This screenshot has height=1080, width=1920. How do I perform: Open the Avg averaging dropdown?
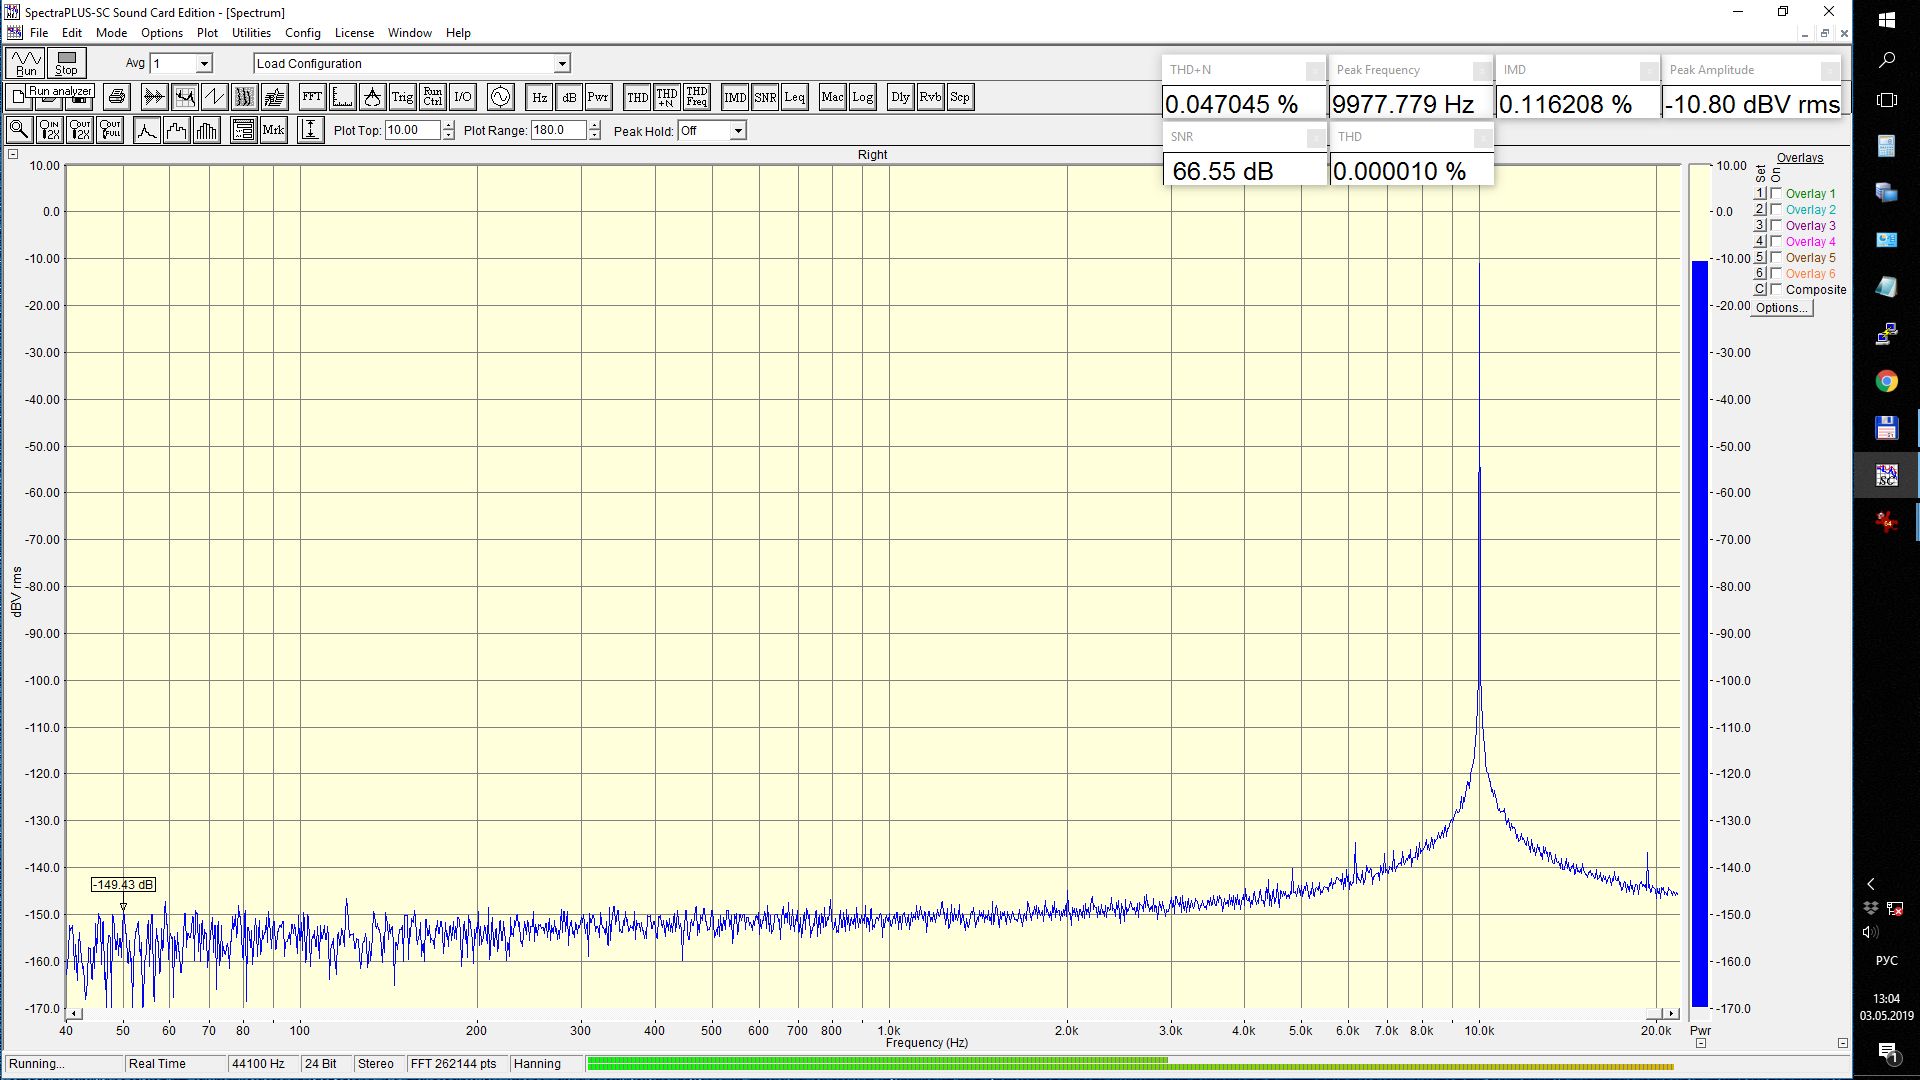(204, 63)
